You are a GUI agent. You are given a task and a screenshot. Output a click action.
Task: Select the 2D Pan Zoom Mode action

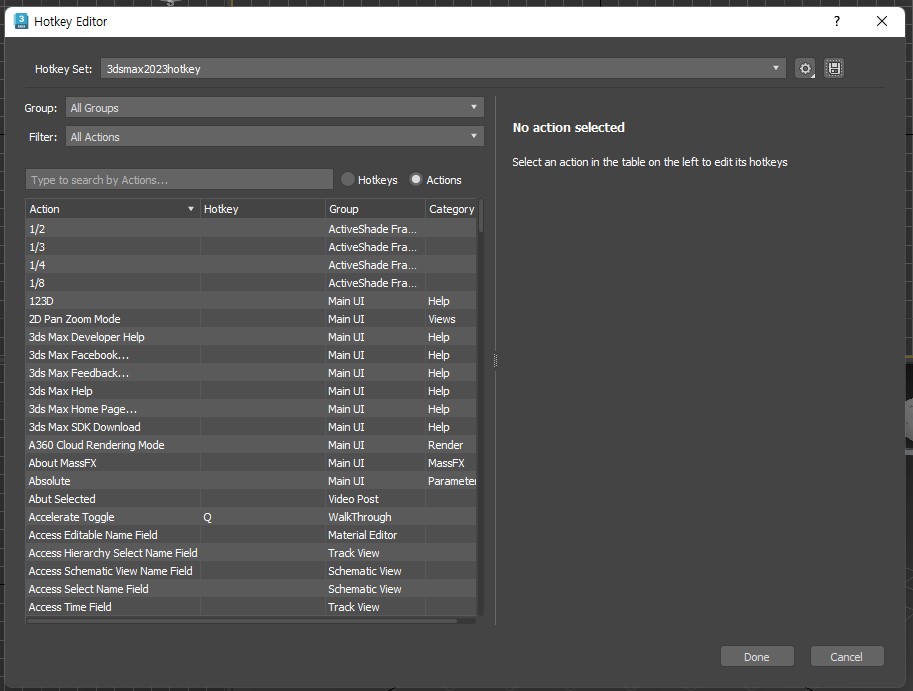point(251,319)
